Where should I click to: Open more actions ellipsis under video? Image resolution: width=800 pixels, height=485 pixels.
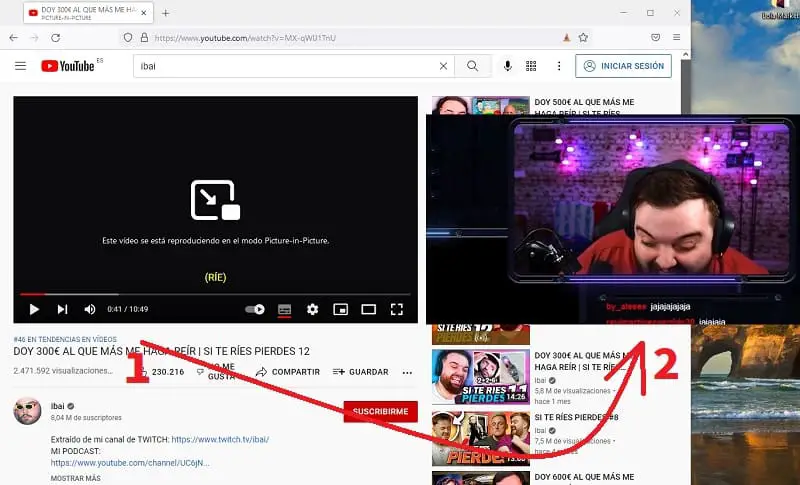click(x=407, y=372)
